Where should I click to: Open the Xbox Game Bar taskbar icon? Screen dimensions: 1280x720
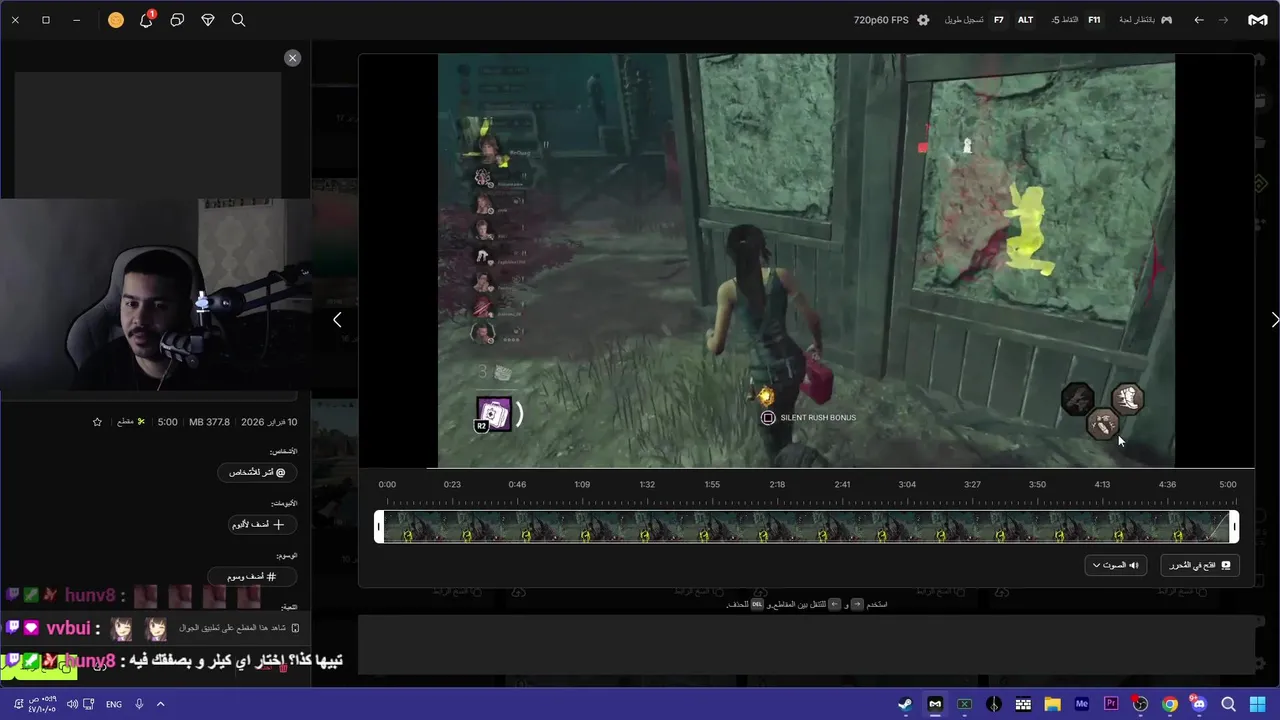(964, 704)
